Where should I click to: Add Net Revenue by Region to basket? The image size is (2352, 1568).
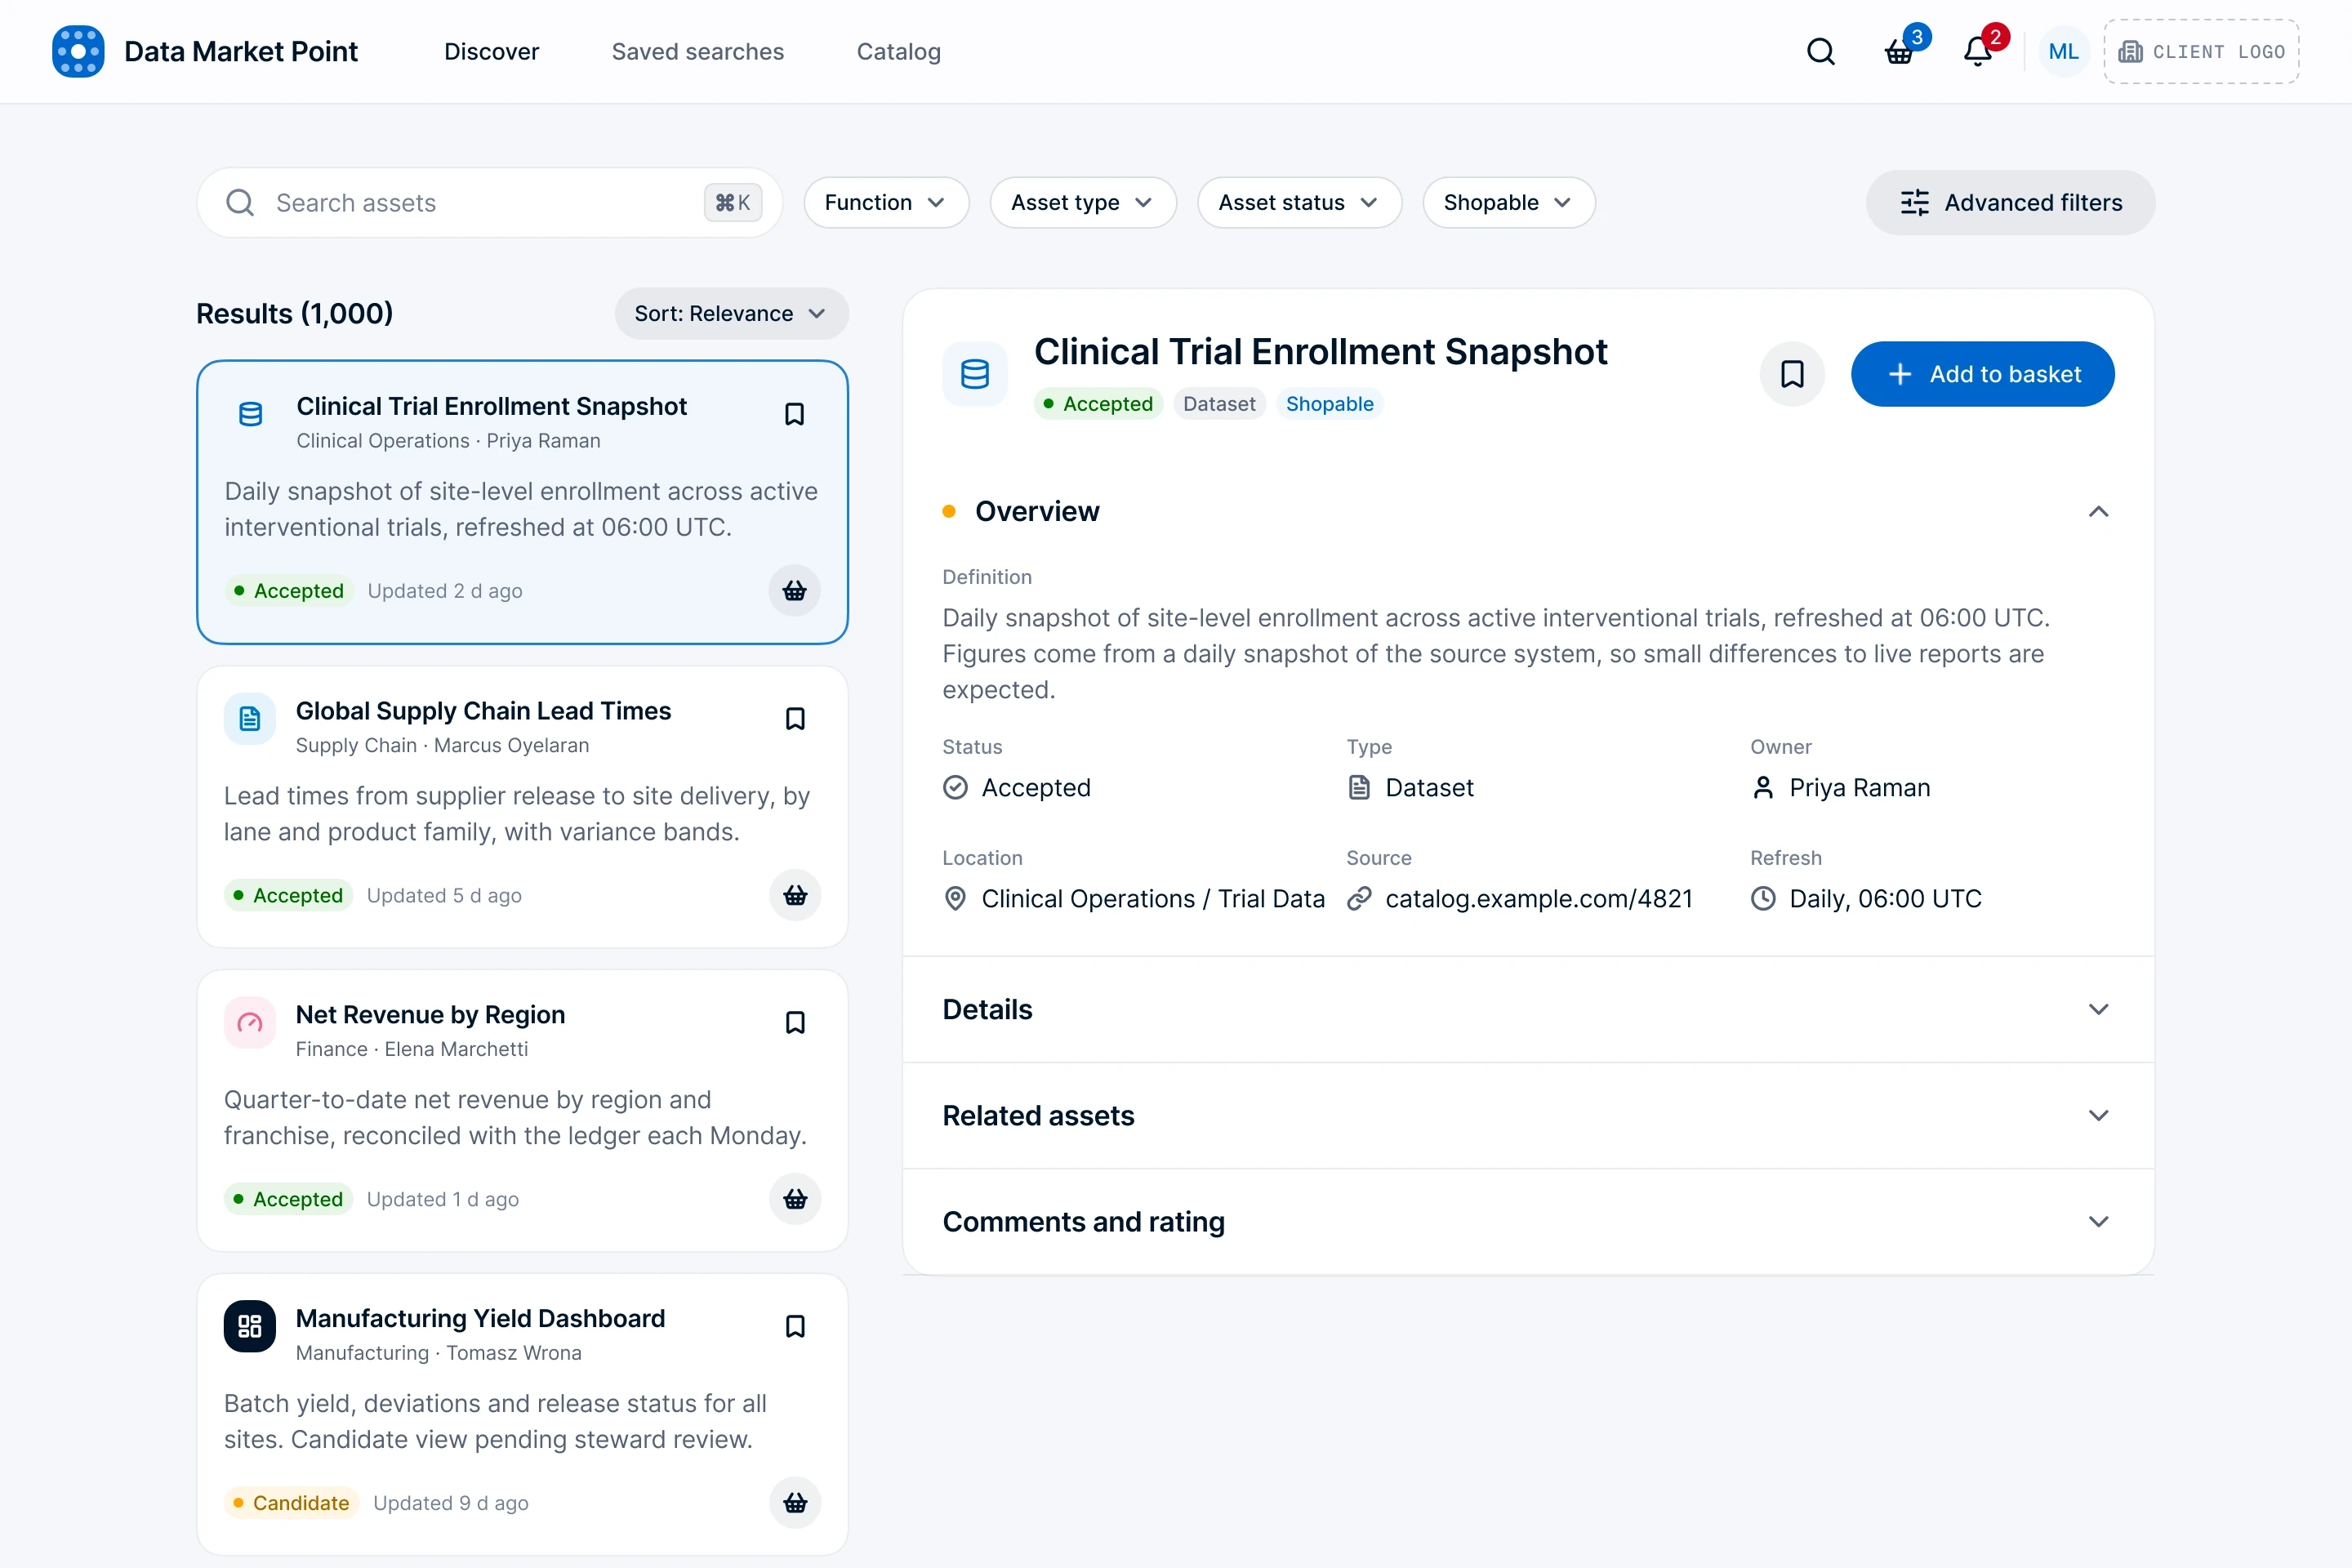(795, 1199)
